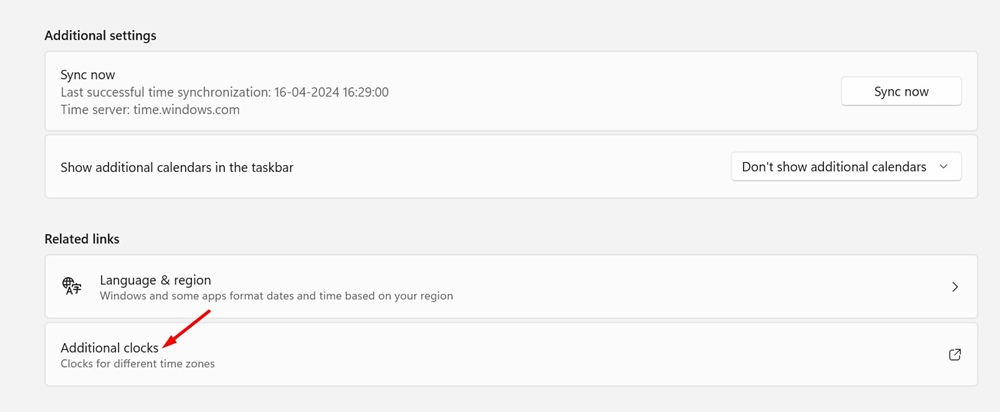
Task: Click the chevron arrow on calendars dropdown
Action: [x=943, y=167]
